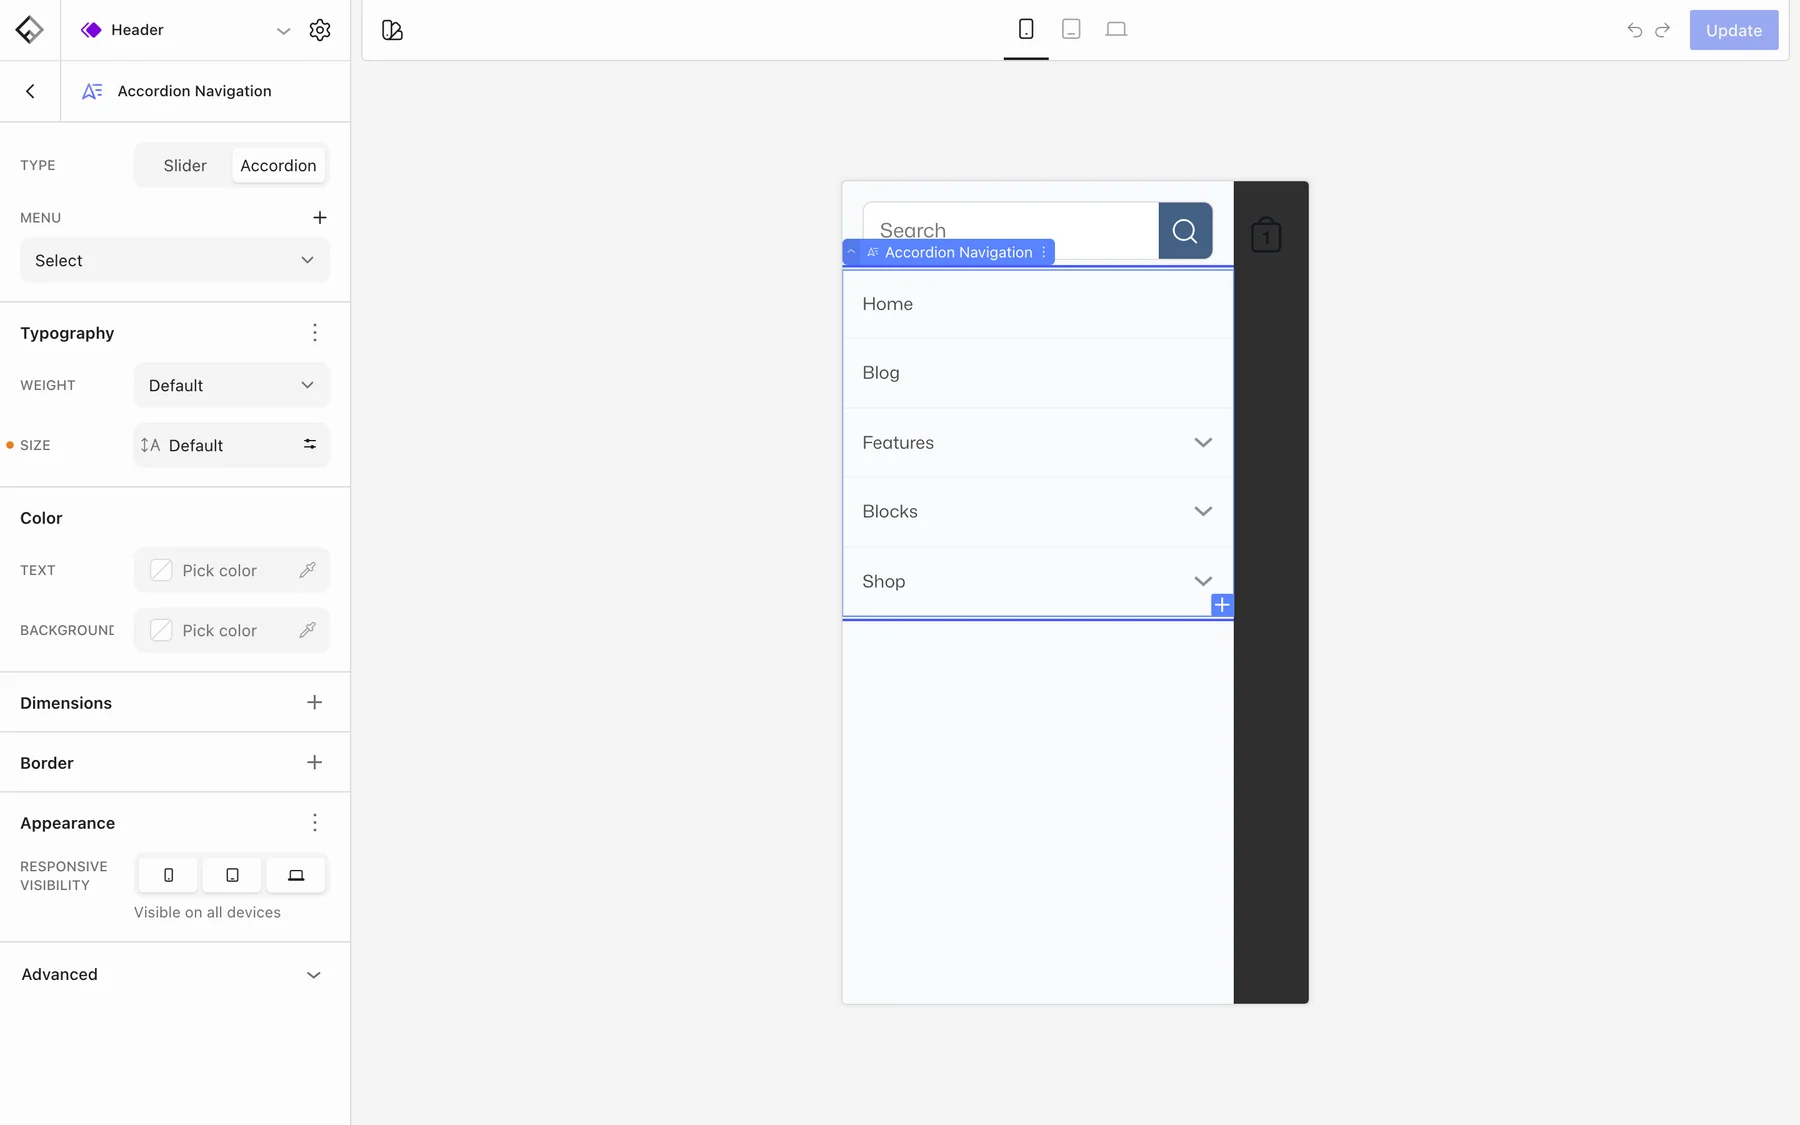The image size is (1800, 1125).
Task: Expand the Shop submenu chevron
Action: click(1203, 581)
